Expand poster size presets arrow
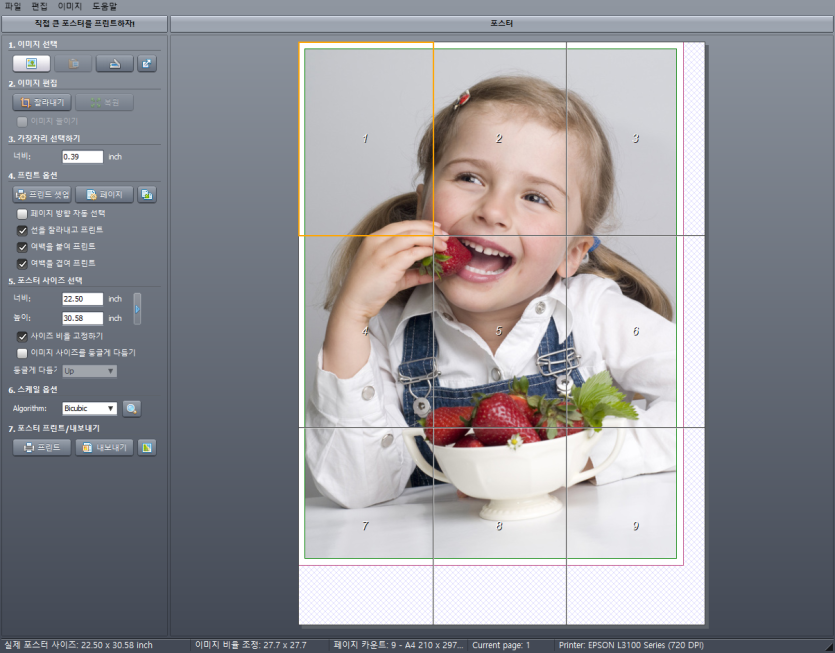The image size is (835, 653). click(x=138, y=308)
